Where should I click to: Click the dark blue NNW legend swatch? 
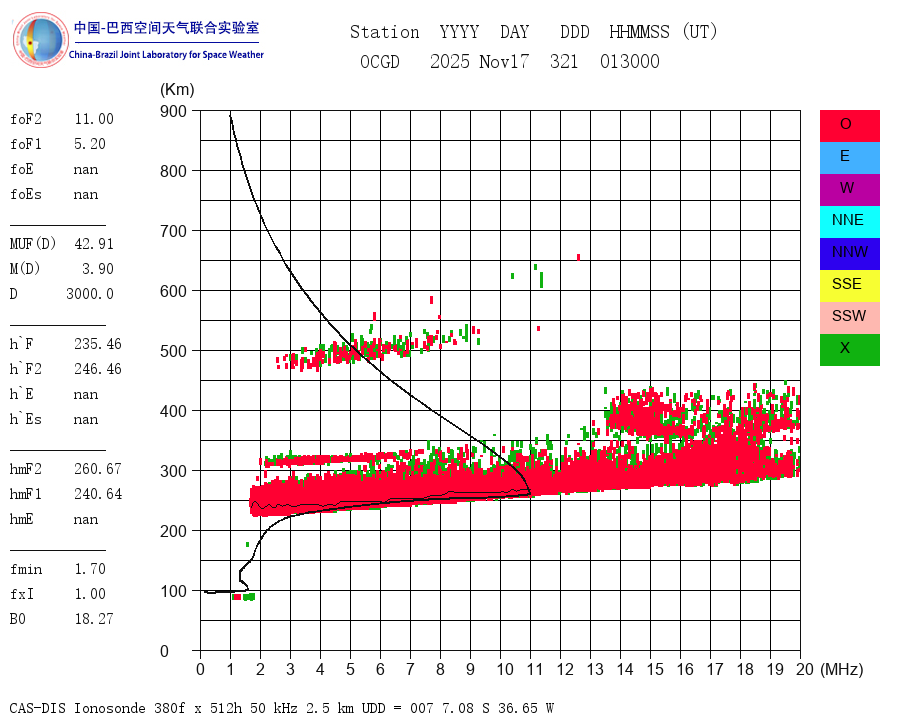click(x=849, y=252)
